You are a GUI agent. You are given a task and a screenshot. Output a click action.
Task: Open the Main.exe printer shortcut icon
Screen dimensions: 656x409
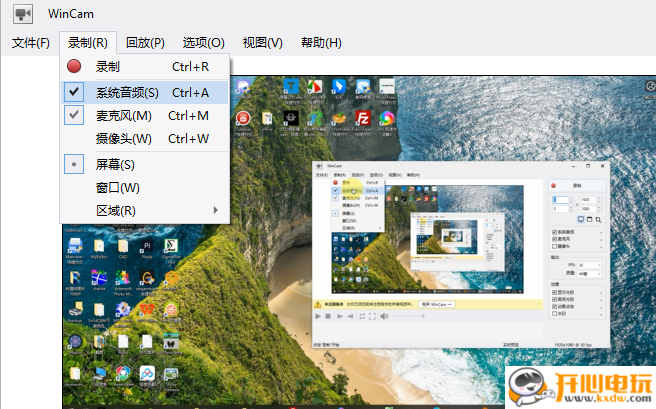point(75,245)
